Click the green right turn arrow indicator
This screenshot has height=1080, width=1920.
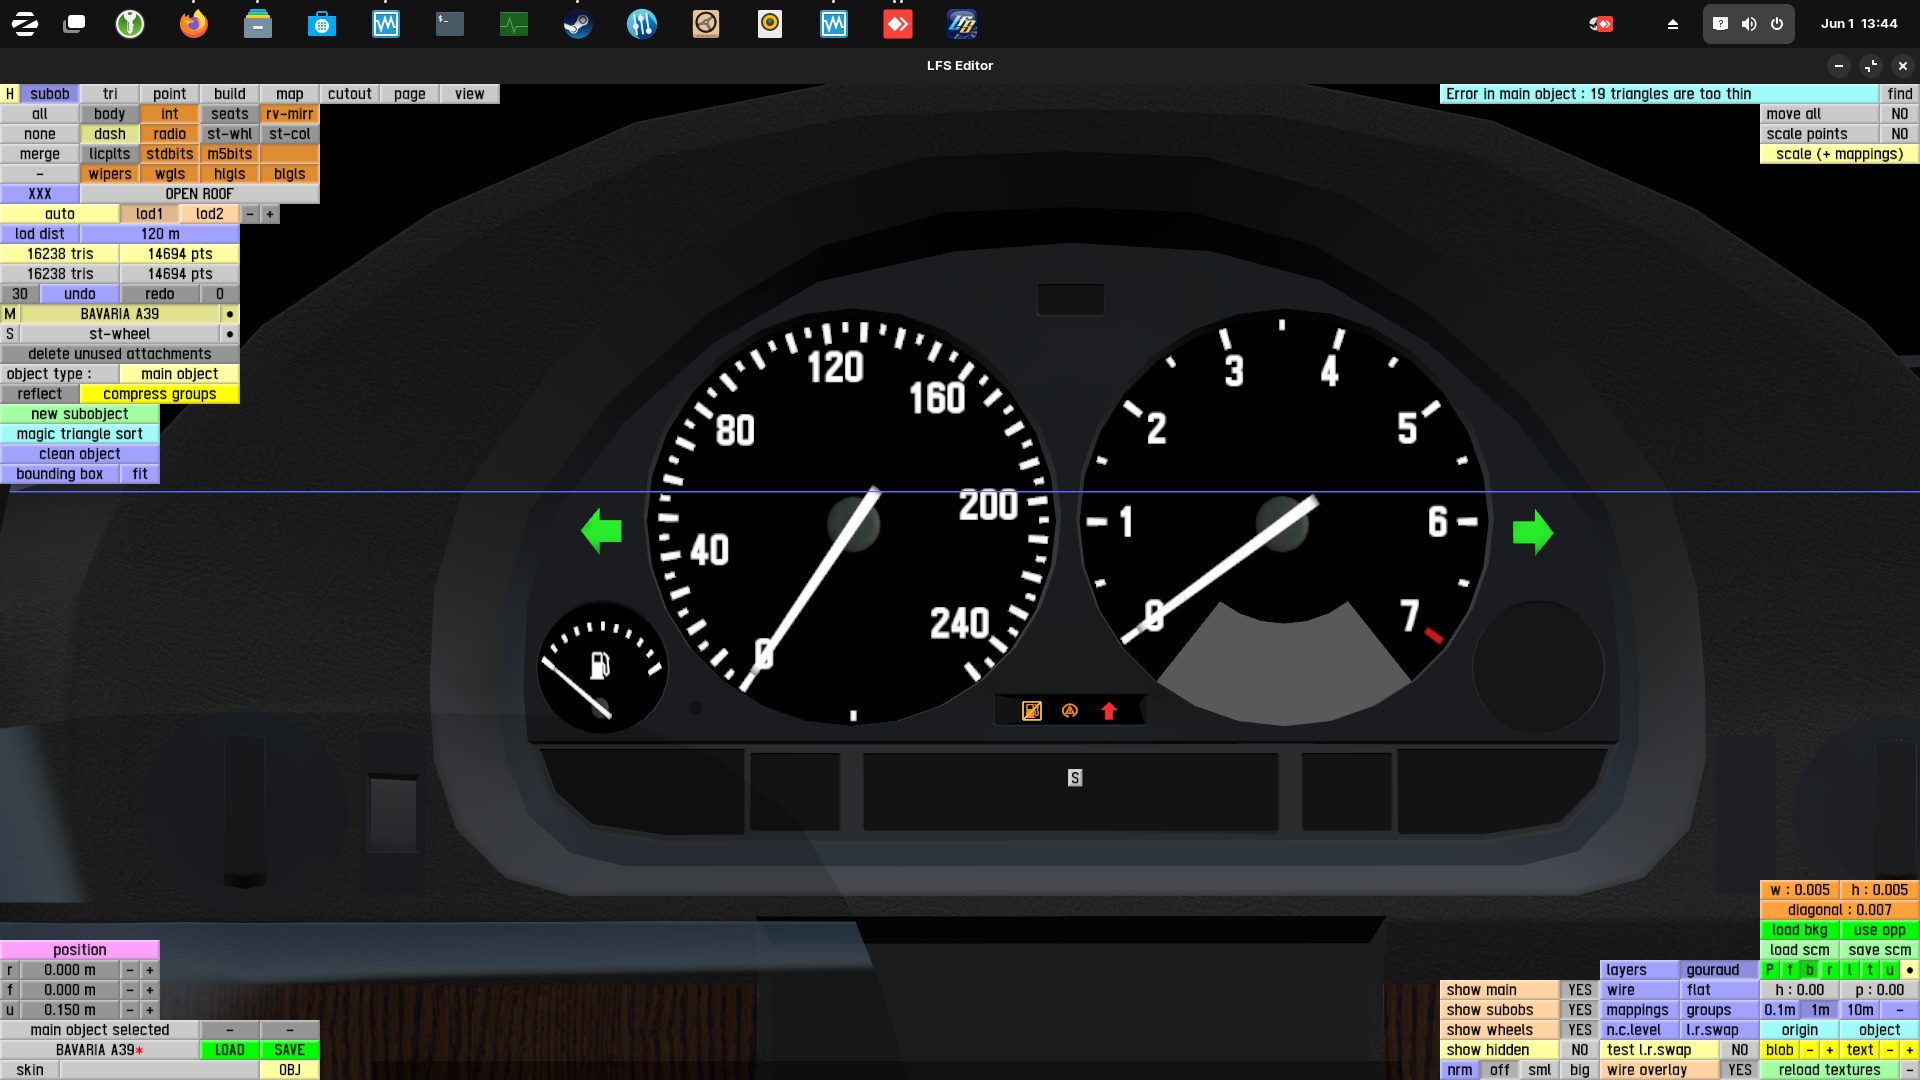[1532, 532]
